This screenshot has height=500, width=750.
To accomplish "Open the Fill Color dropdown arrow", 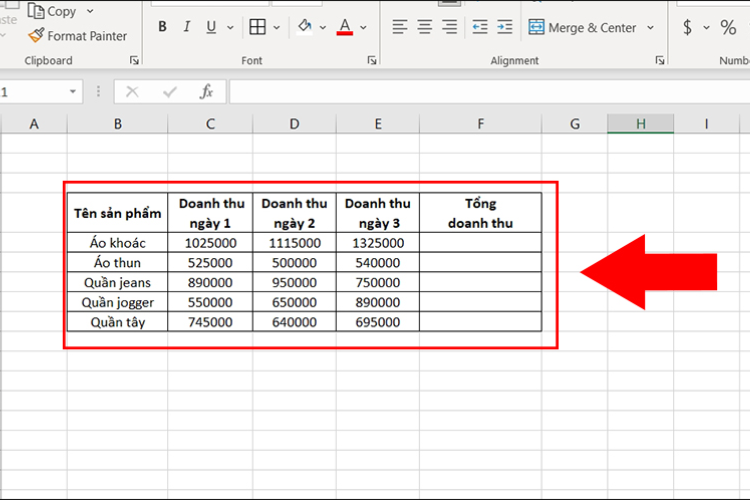I will pos(323,27).
